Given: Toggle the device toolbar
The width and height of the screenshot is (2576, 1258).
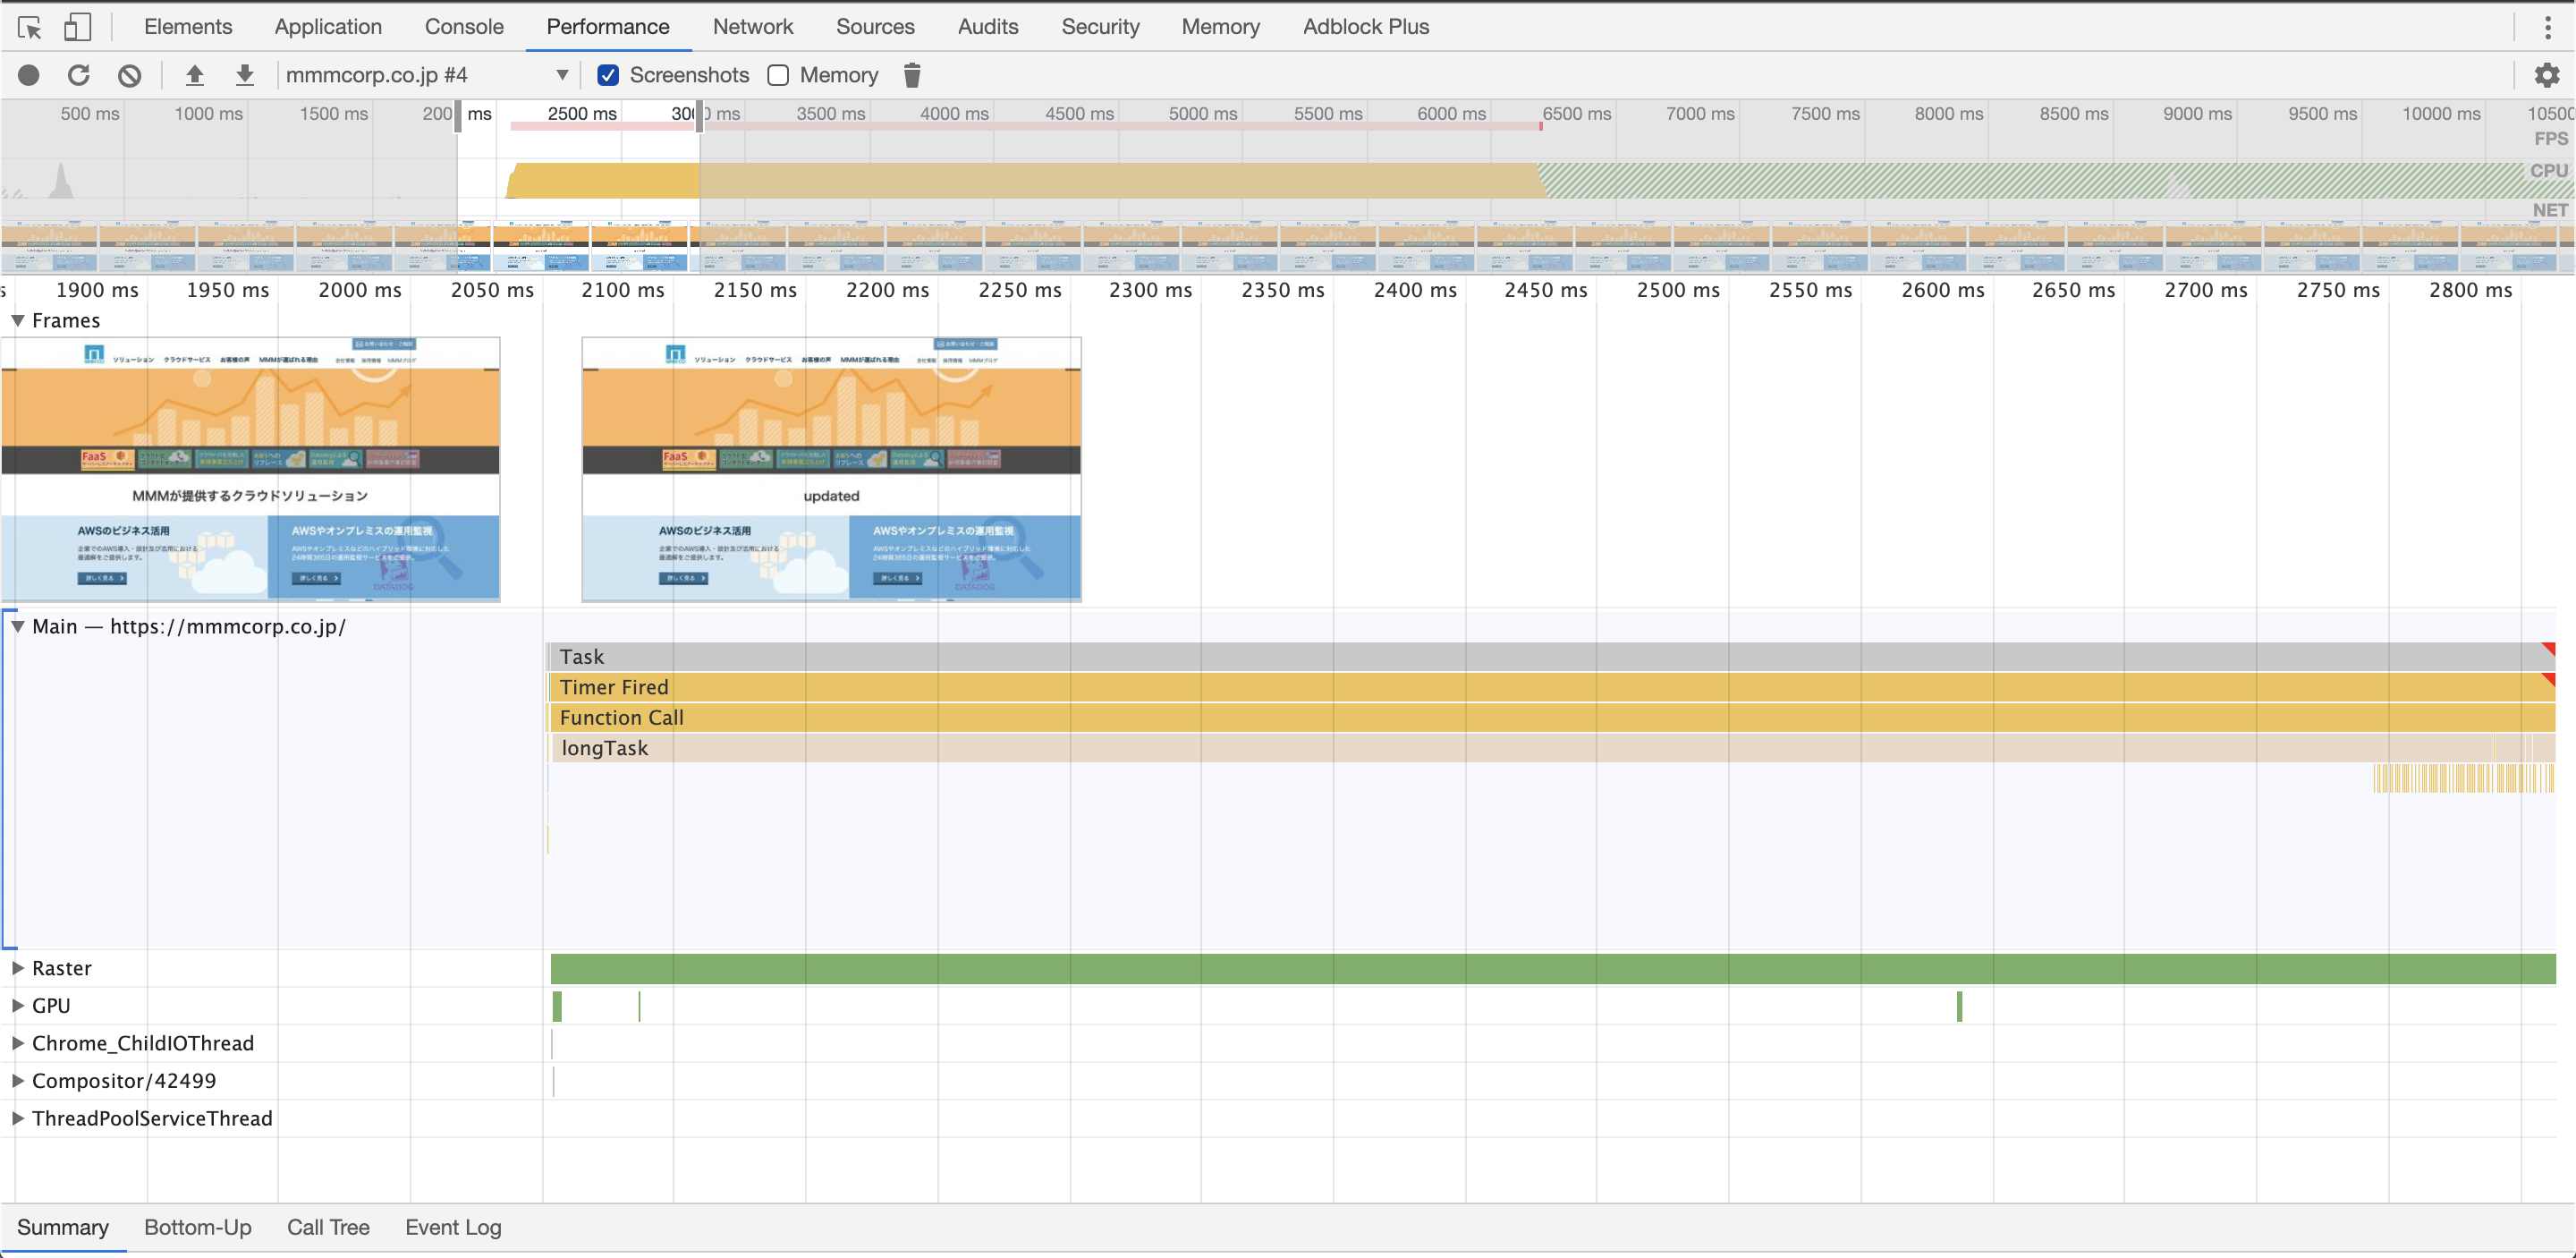Looking at the screenshot, I should tap(78, 26).
